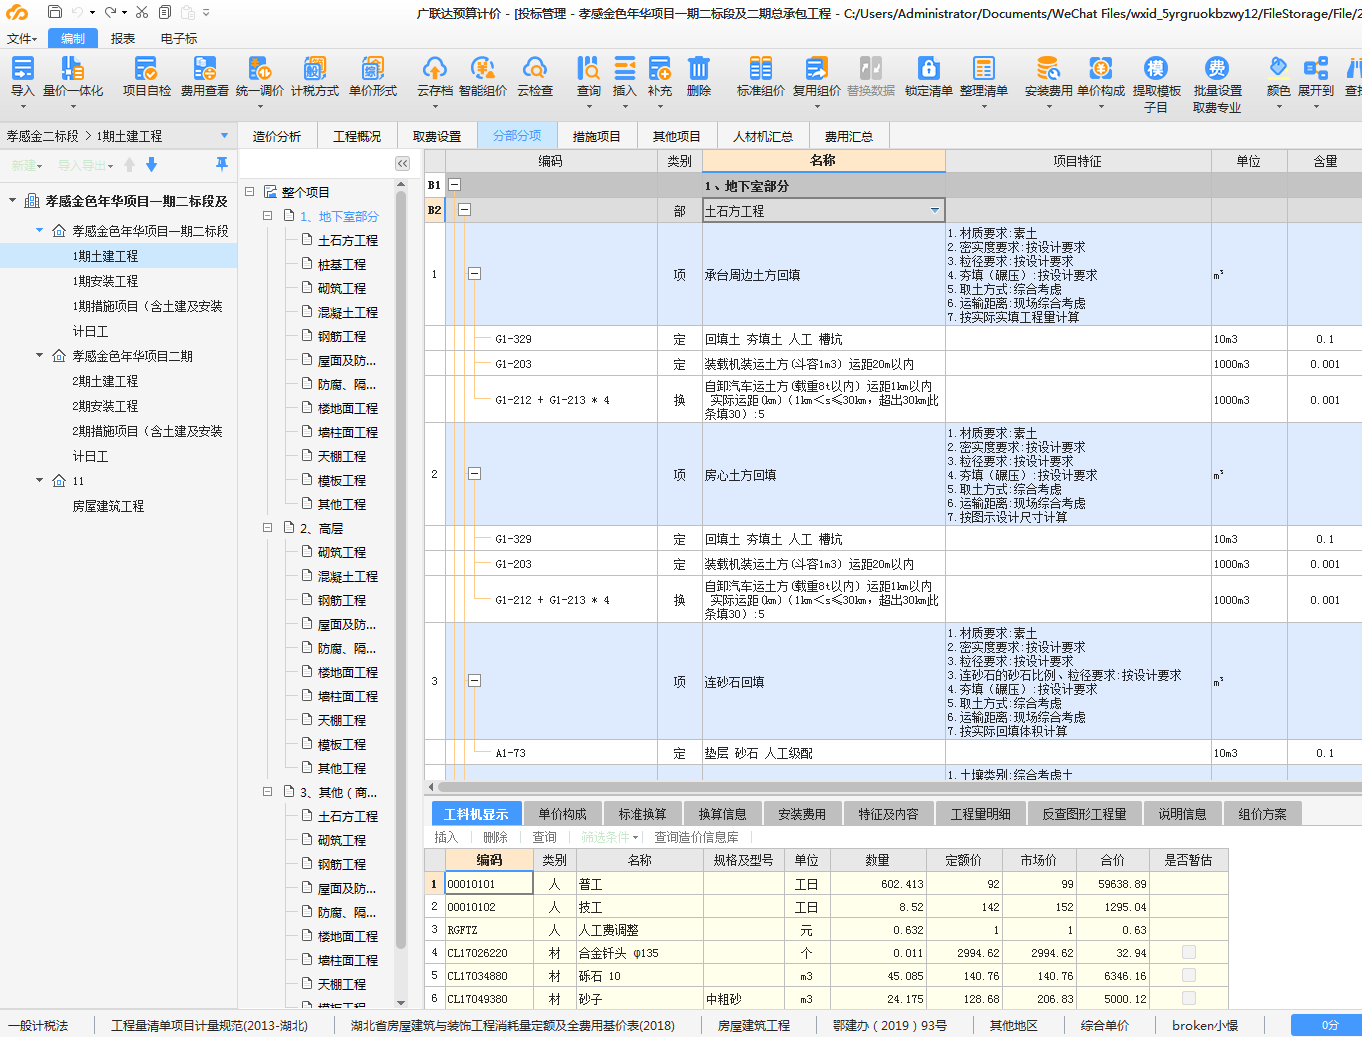Collapse tree panel with double-arrow button
The height and width of the screenshot is (1037, 1362).
point(402,163)
